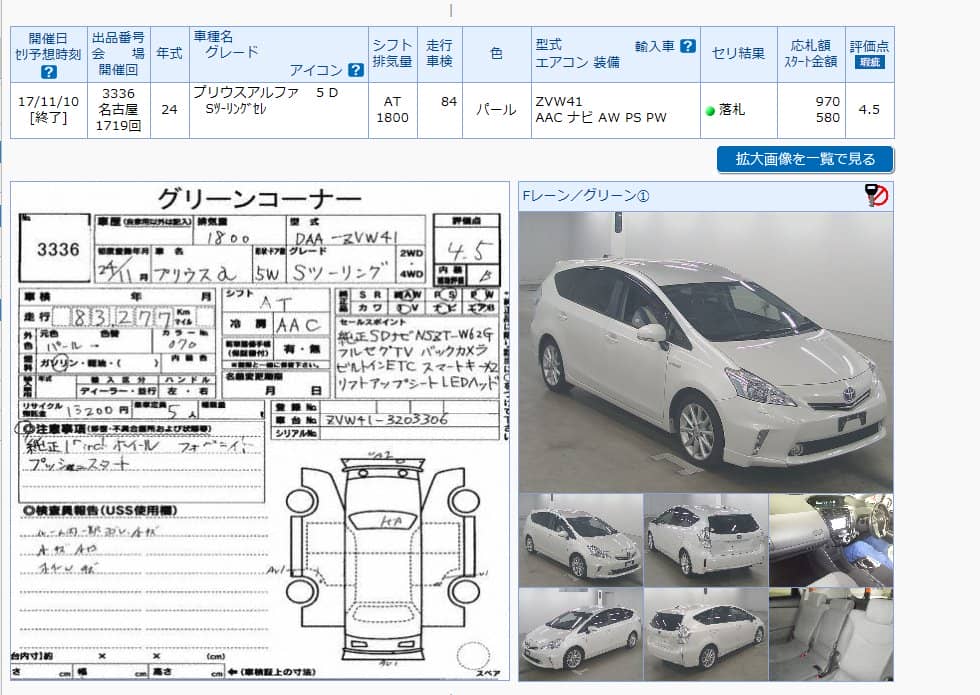980x695 pixels.
Task: Click displacement 1800 in table
Action: click(392, 118)
